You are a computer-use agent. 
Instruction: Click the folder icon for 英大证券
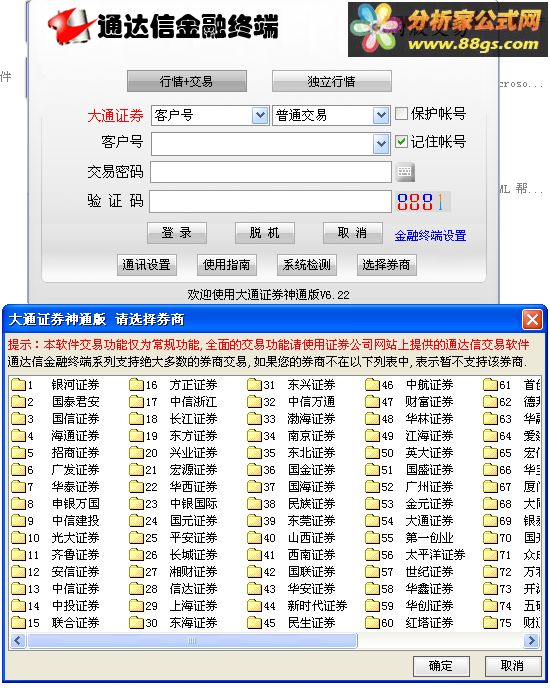click(x=373, y=453)
